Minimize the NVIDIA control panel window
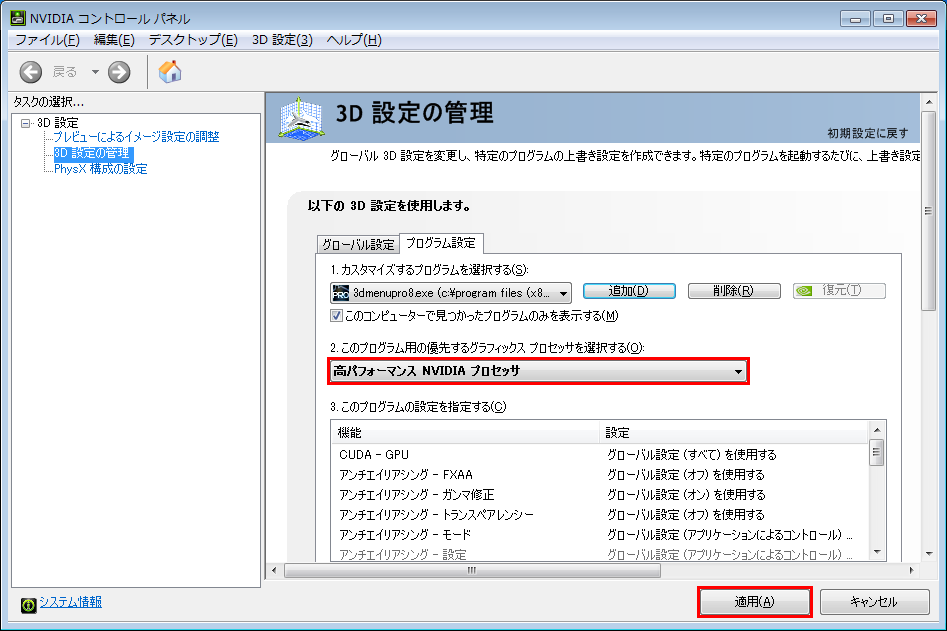Screen dimensions: 947x631 pos(855,19)
